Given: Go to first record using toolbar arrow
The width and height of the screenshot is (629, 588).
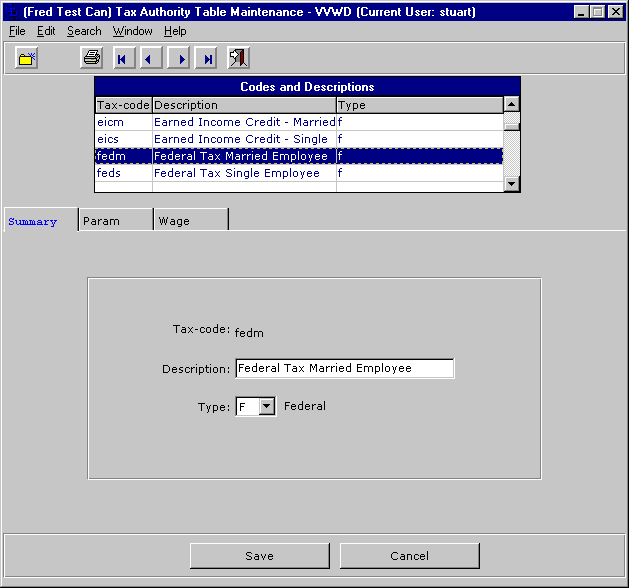Looking at the screenshot, I should pyautogui.click(x=122, y=59).
